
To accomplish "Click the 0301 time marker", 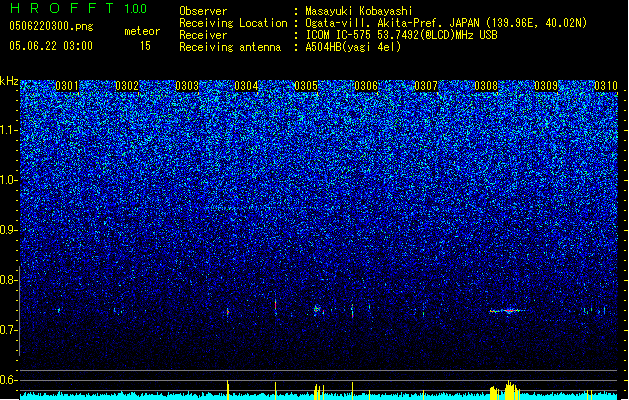I will point(67,86).
